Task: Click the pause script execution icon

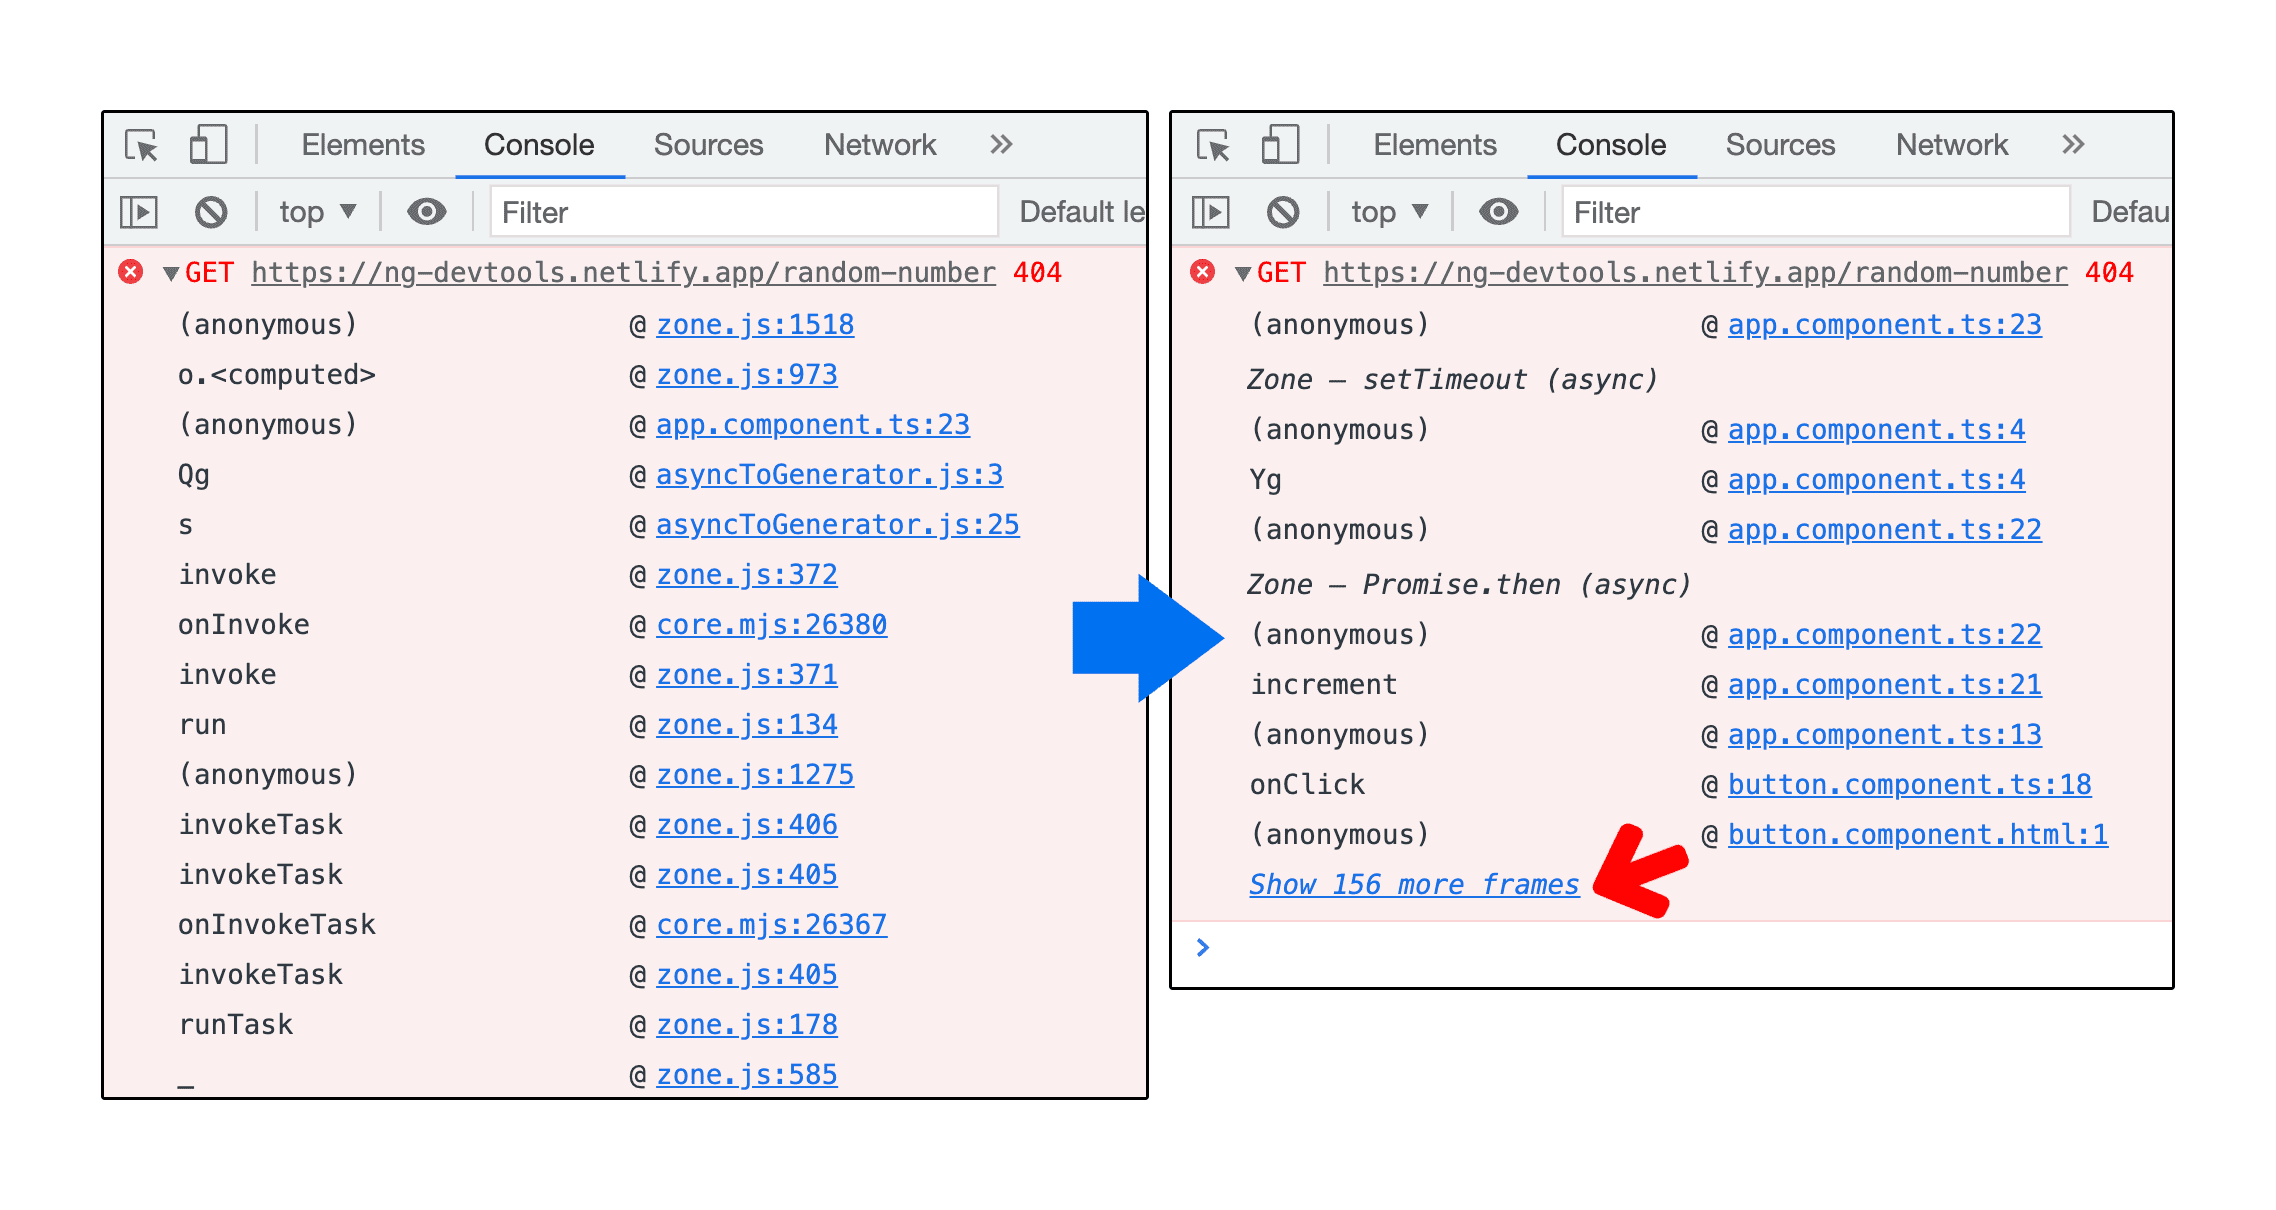Action: click(146, 212)
